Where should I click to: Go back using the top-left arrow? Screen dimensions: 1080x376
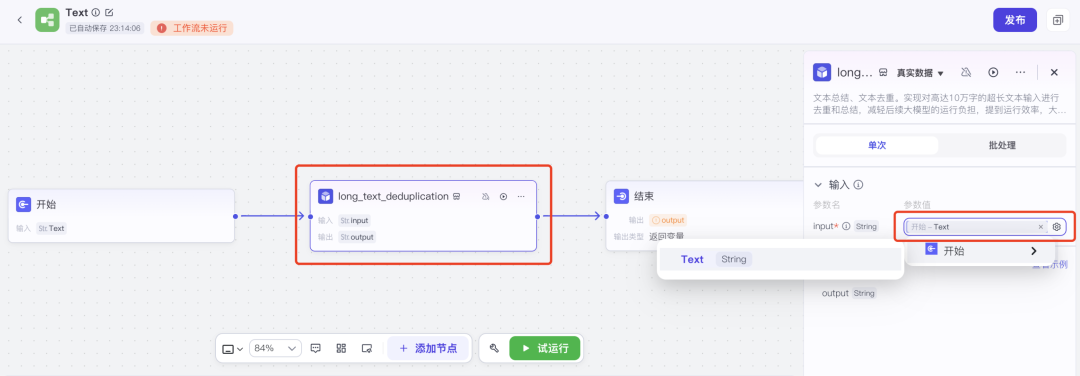click(19, 20)
